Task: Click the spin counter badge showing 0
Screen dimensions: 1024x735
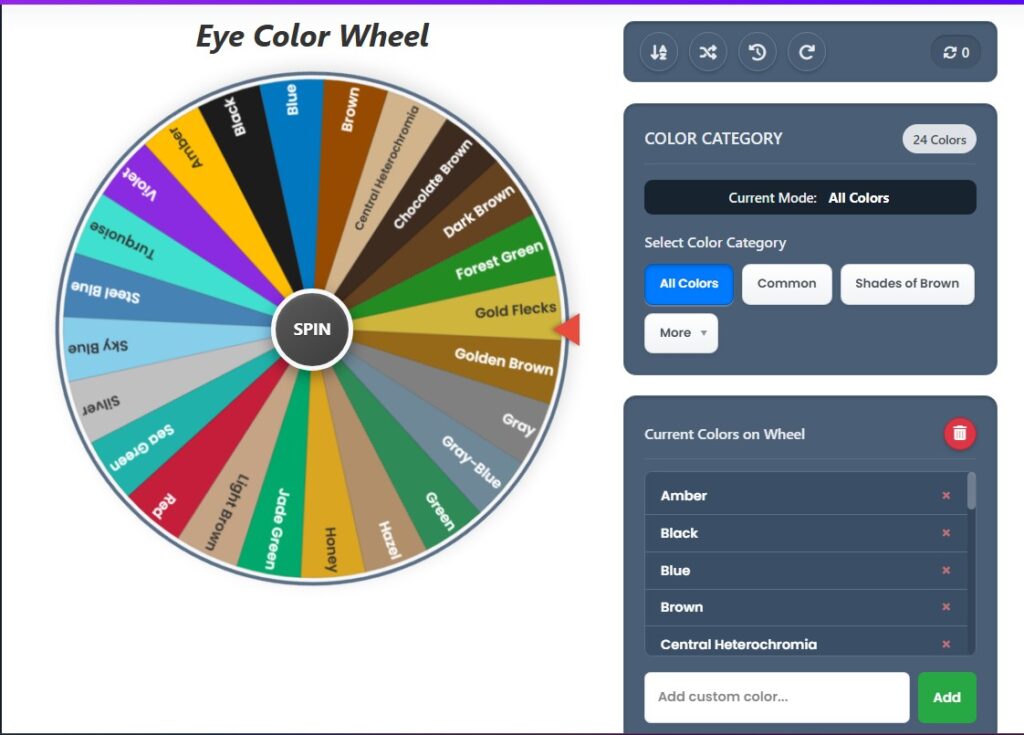Action: 955,52
